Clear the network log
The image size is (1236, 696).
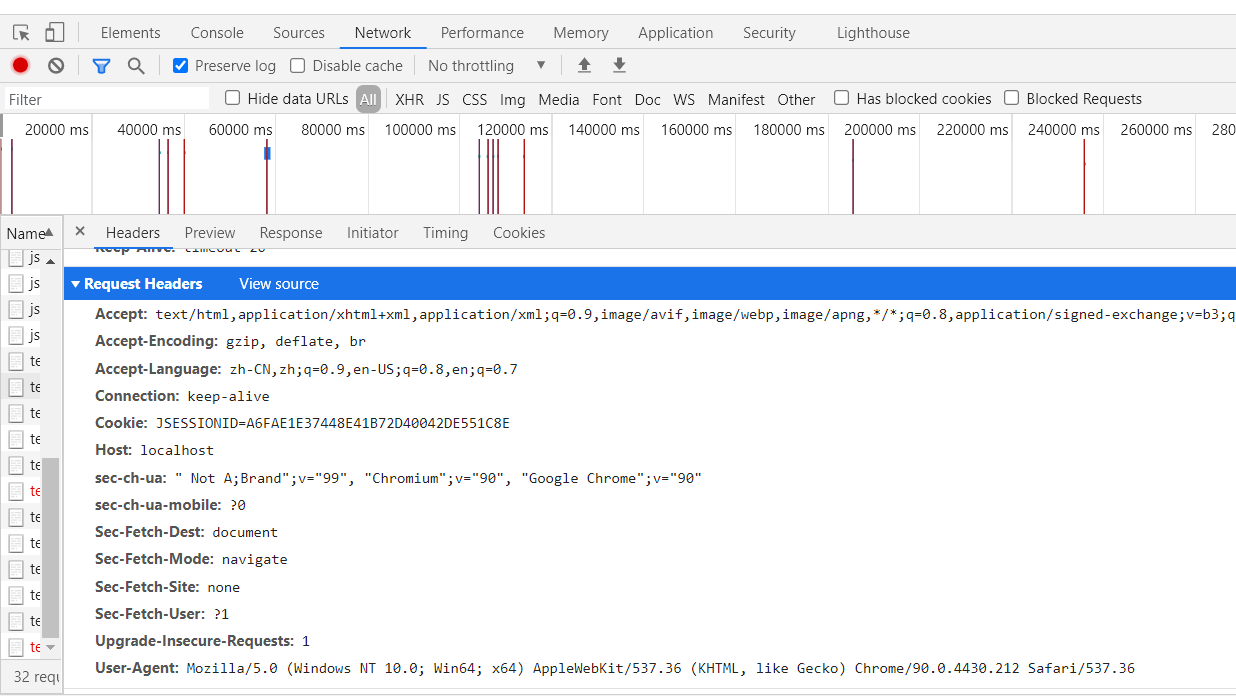pos(56,66)
